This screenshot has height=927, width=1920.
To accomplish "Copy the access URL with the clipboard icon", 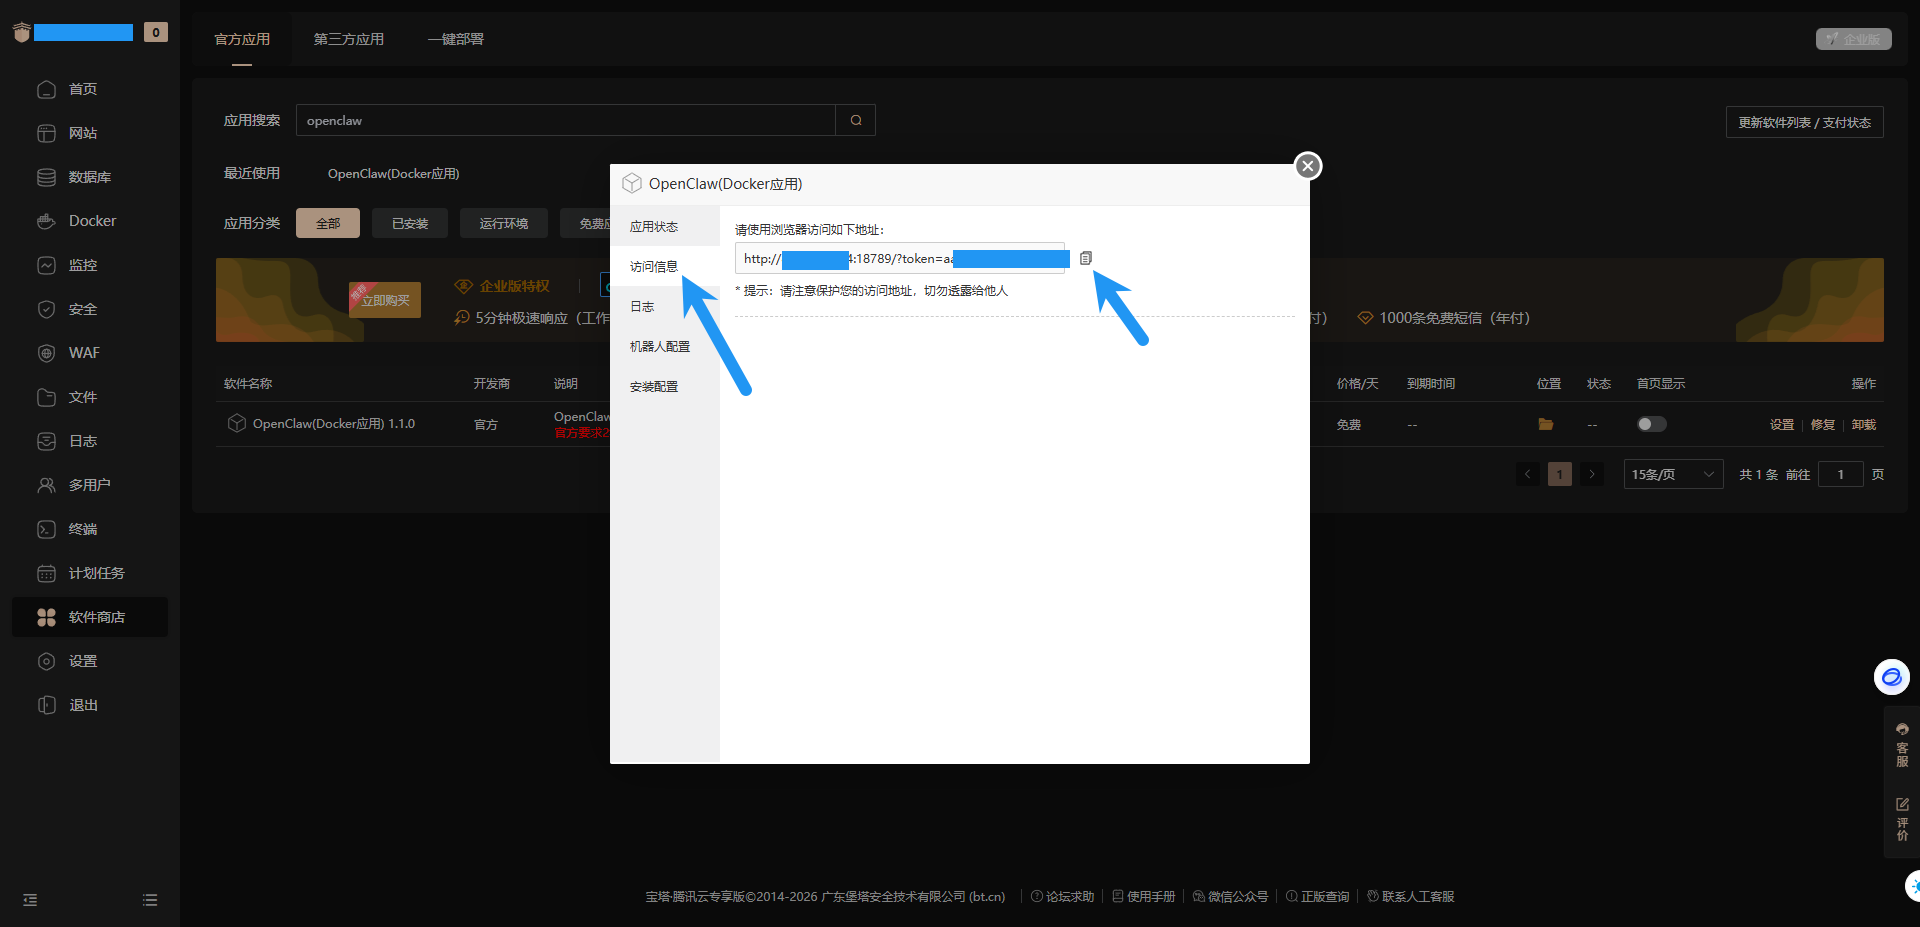I will (1085, 258).
